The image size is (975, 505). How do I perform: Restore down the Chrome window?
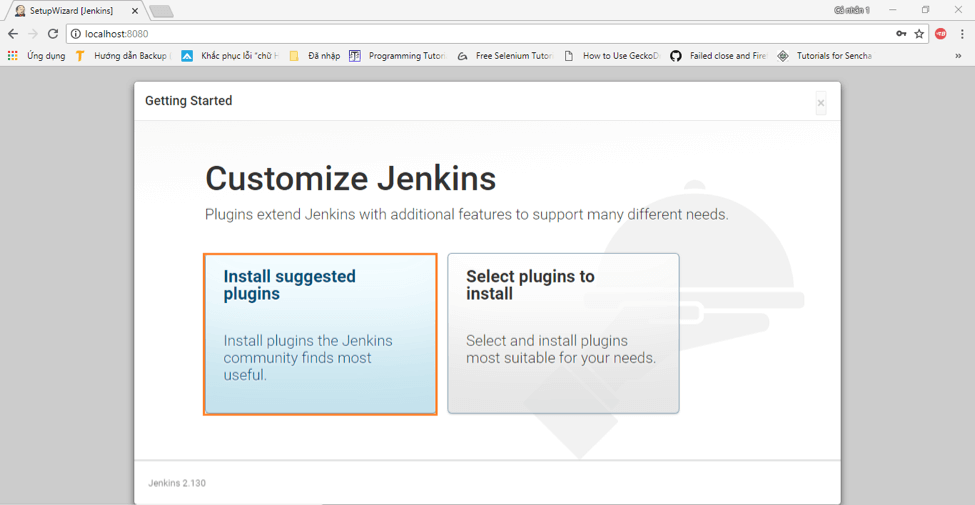(925, 10)
